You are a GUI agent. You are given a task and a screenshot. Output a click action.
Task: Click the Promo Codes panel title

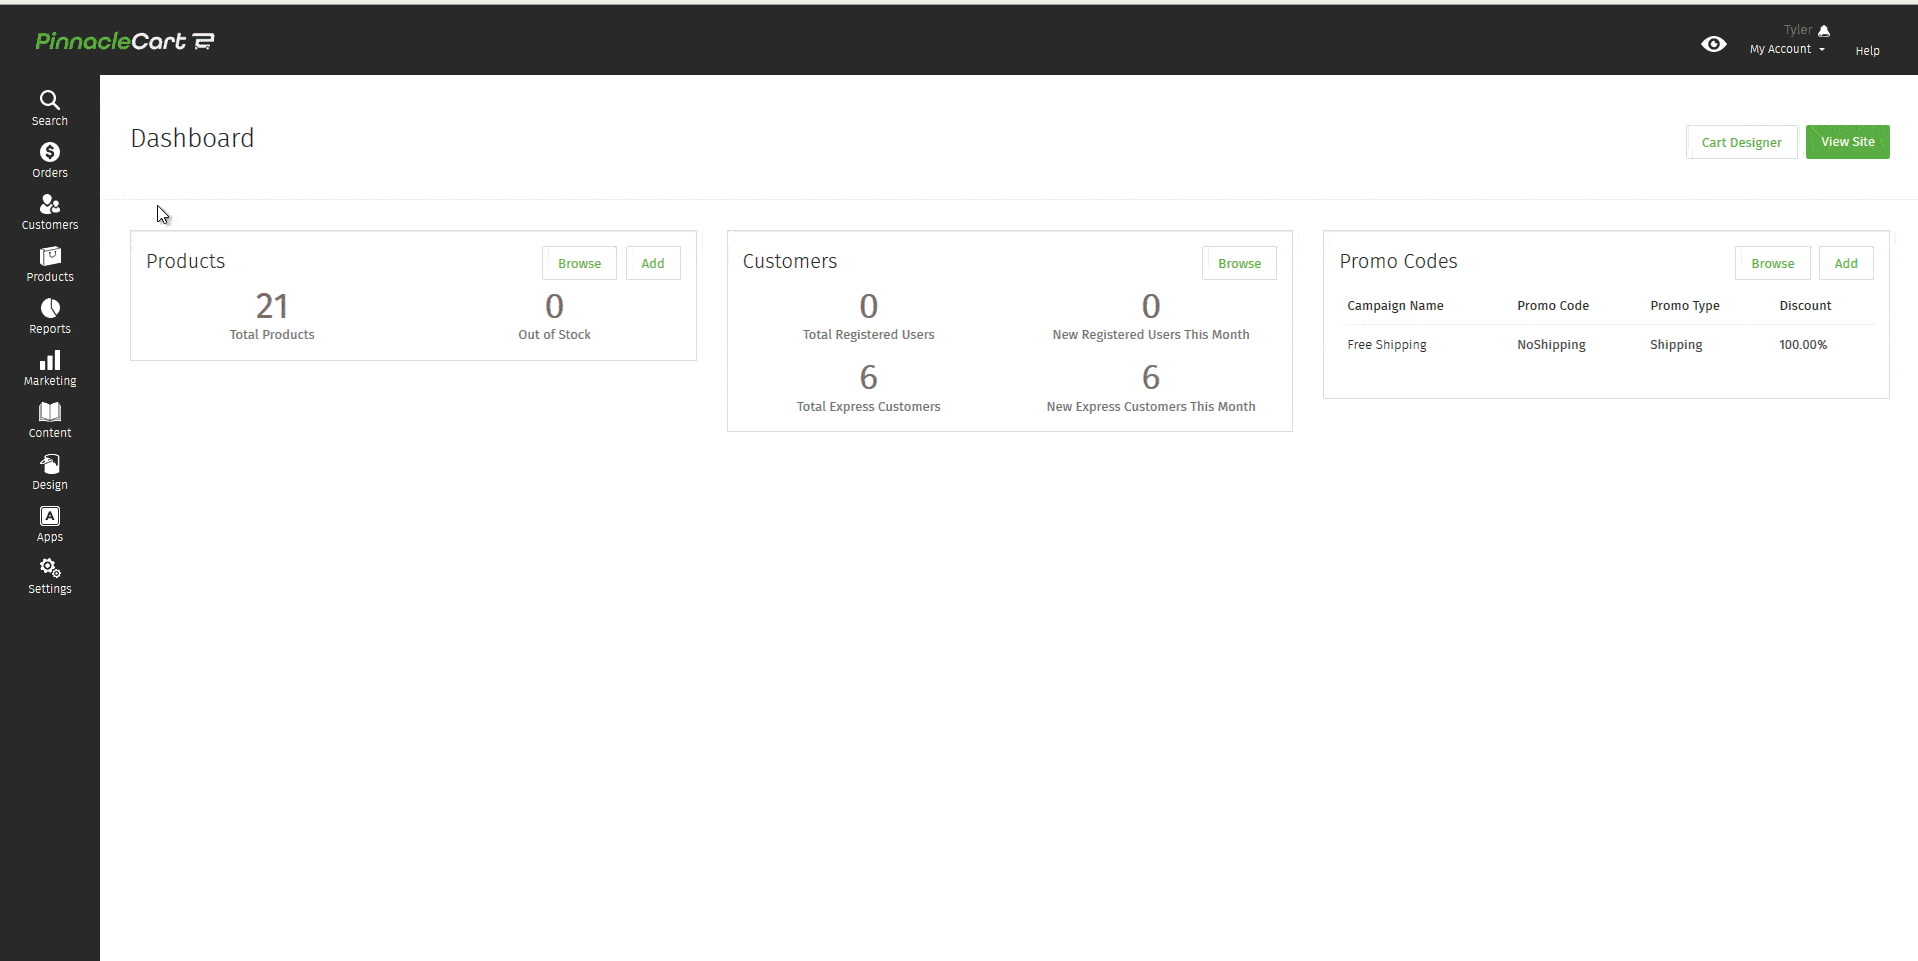click(1398, 261)
